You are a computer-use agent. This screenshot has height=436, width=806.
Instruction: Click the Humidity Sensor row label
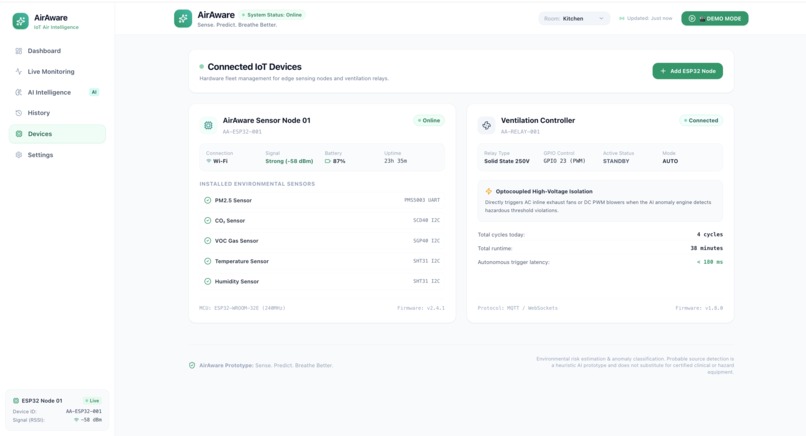pyautogui.click(x=236, y=281)
